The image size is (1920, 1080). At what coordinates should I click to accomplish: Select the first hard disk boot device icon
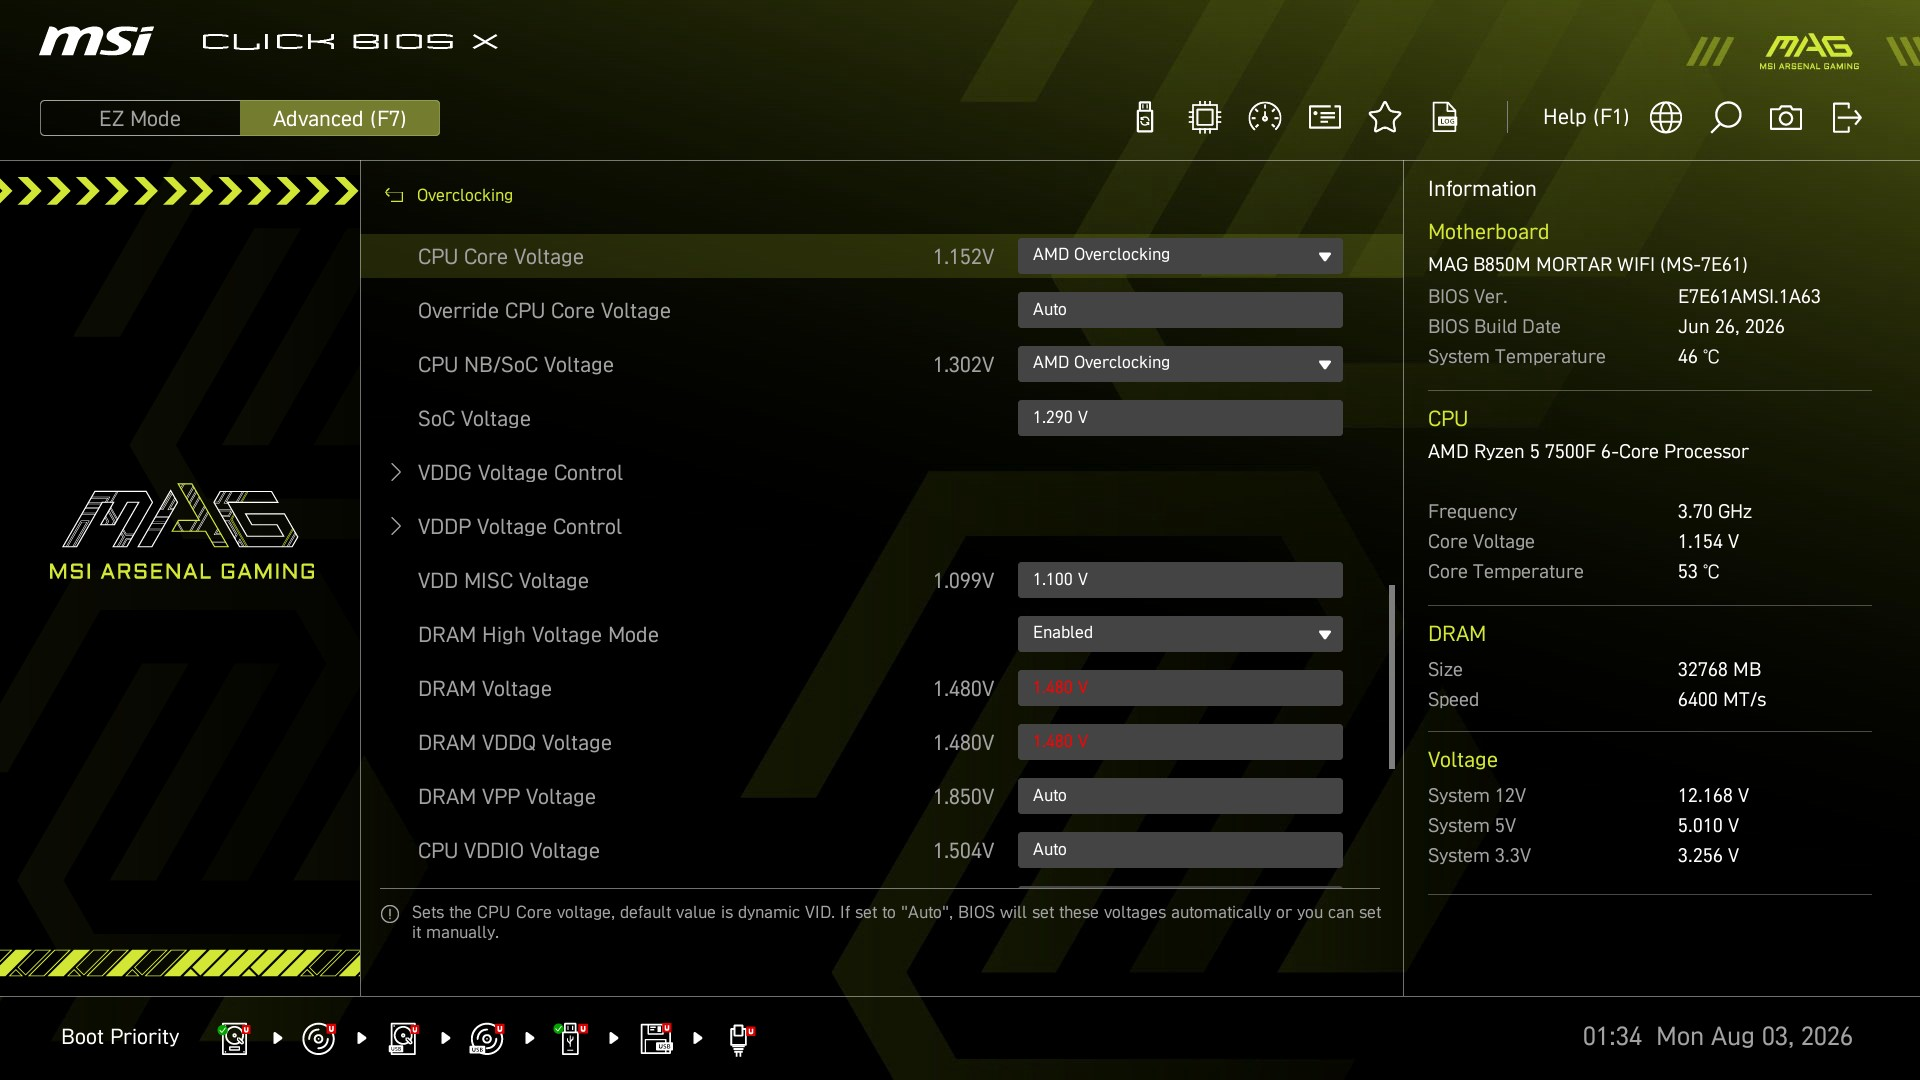pos(235,1038)
